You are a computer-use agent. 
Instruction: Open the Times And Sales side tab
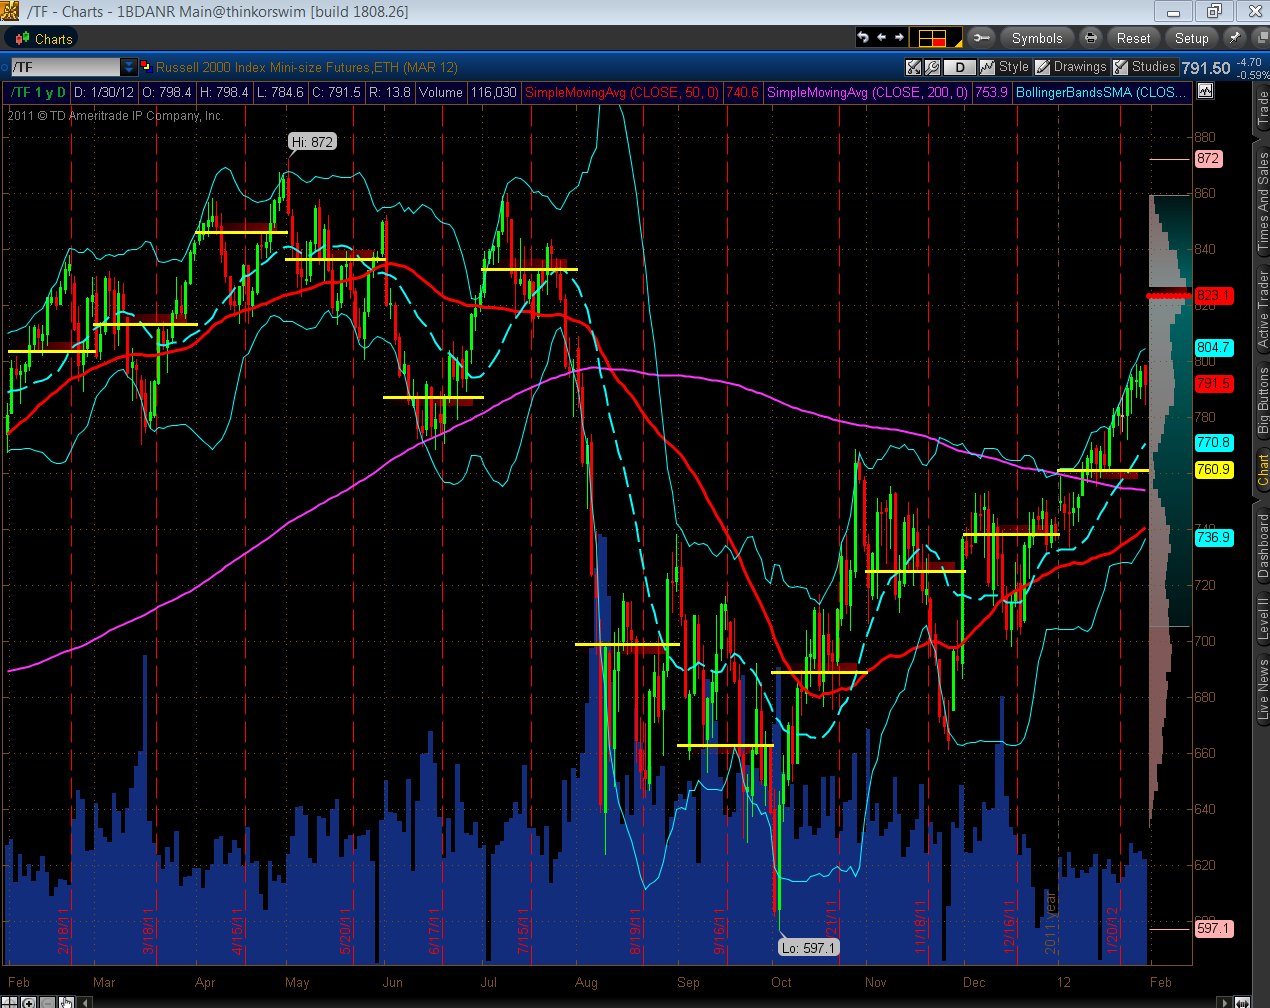pos(1262,202)
